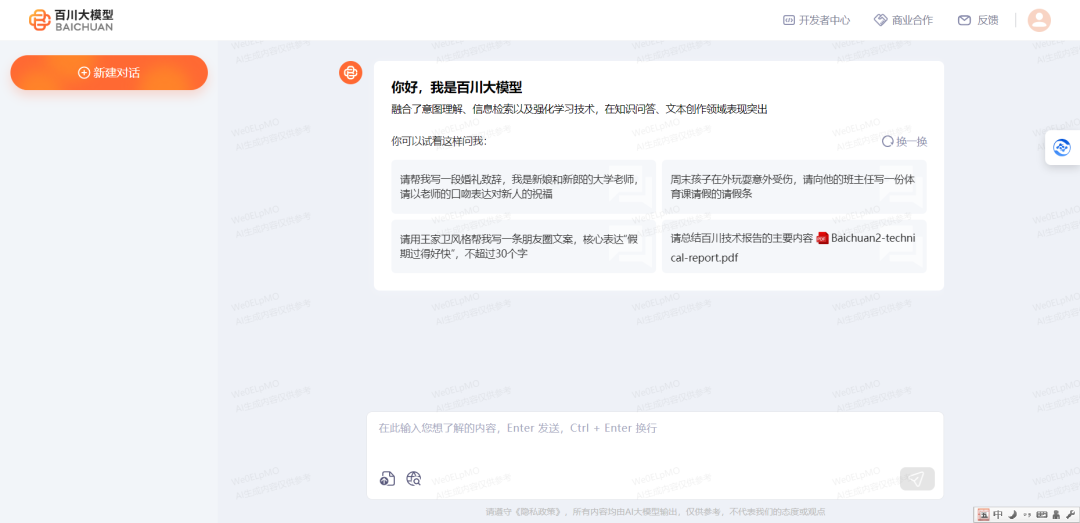The height and width of the screenshot is (523, 1080).
Task: Click the Baichuan bot avatar beside the greeting
Action: tap(351, 72)
